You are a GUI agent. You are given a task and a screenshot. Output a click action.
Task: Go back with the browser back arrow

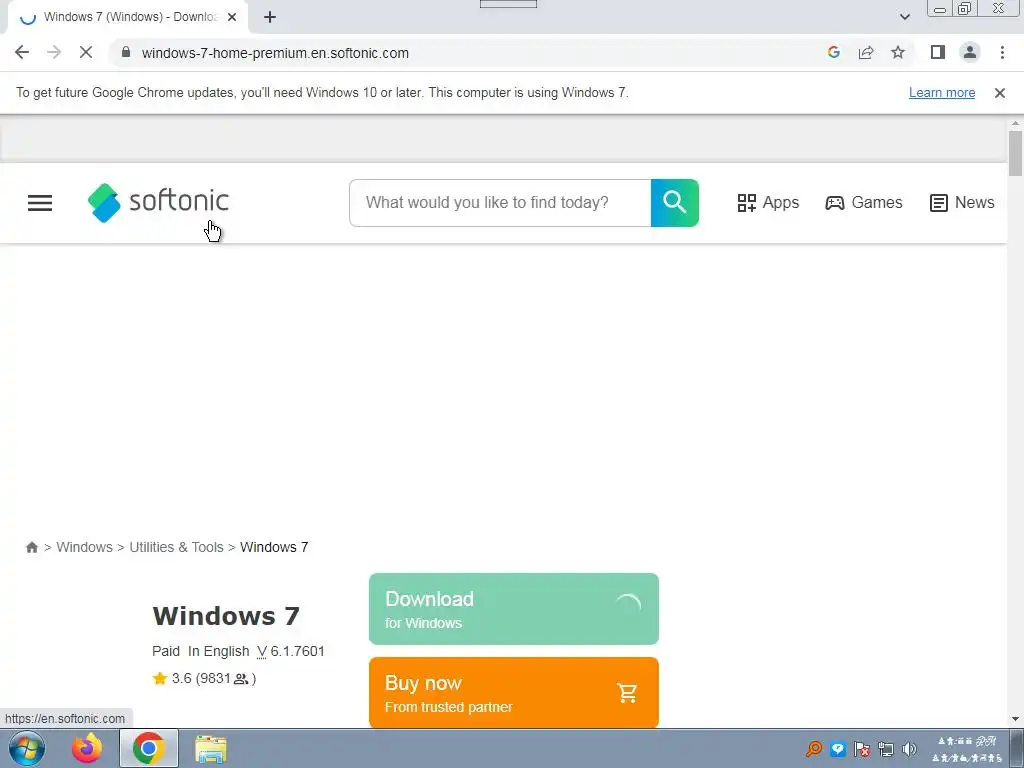point(22,53)
